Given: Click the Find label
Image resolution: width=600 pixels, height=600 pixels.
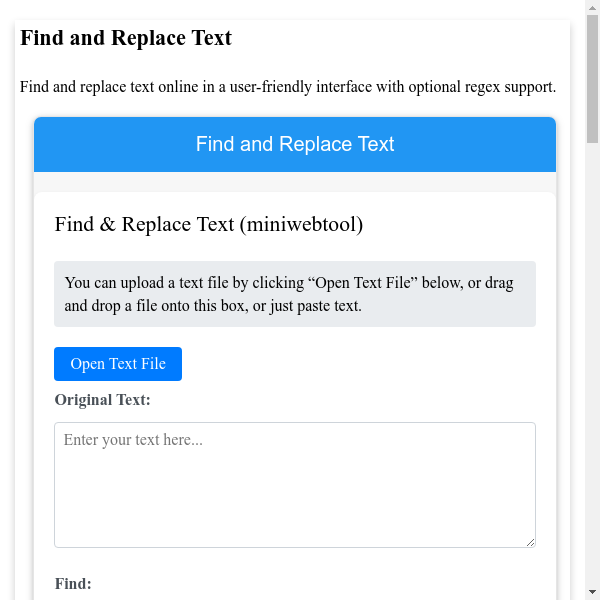Looking at the screenshot, I should (73, 583).
